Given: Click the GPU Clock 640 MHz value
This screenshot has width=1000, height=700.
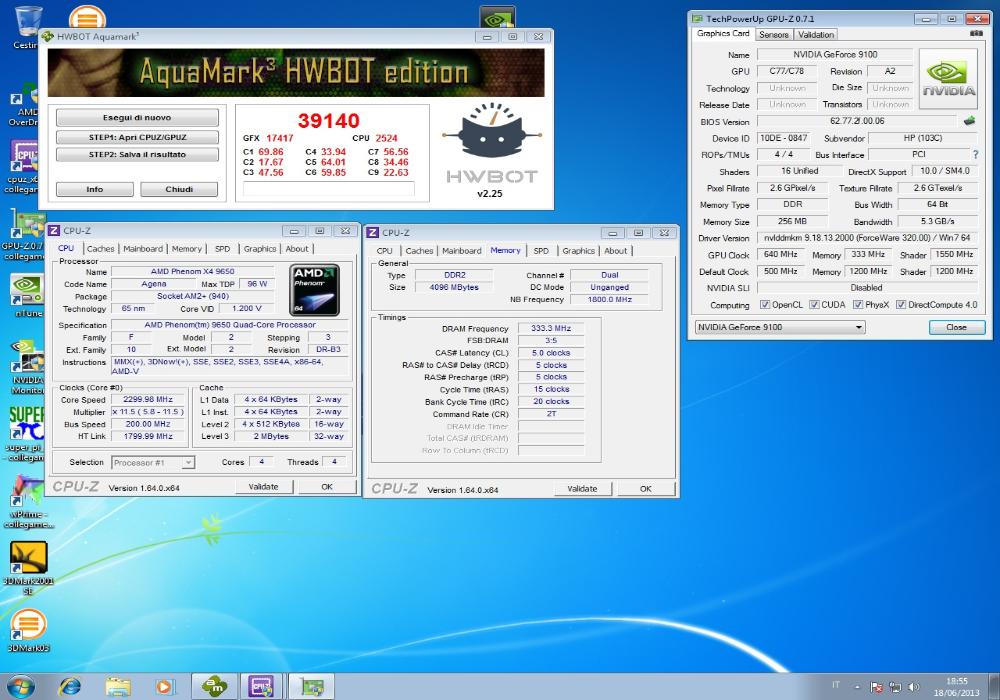Looking at the screenshot, I should [x=781, y=254].
